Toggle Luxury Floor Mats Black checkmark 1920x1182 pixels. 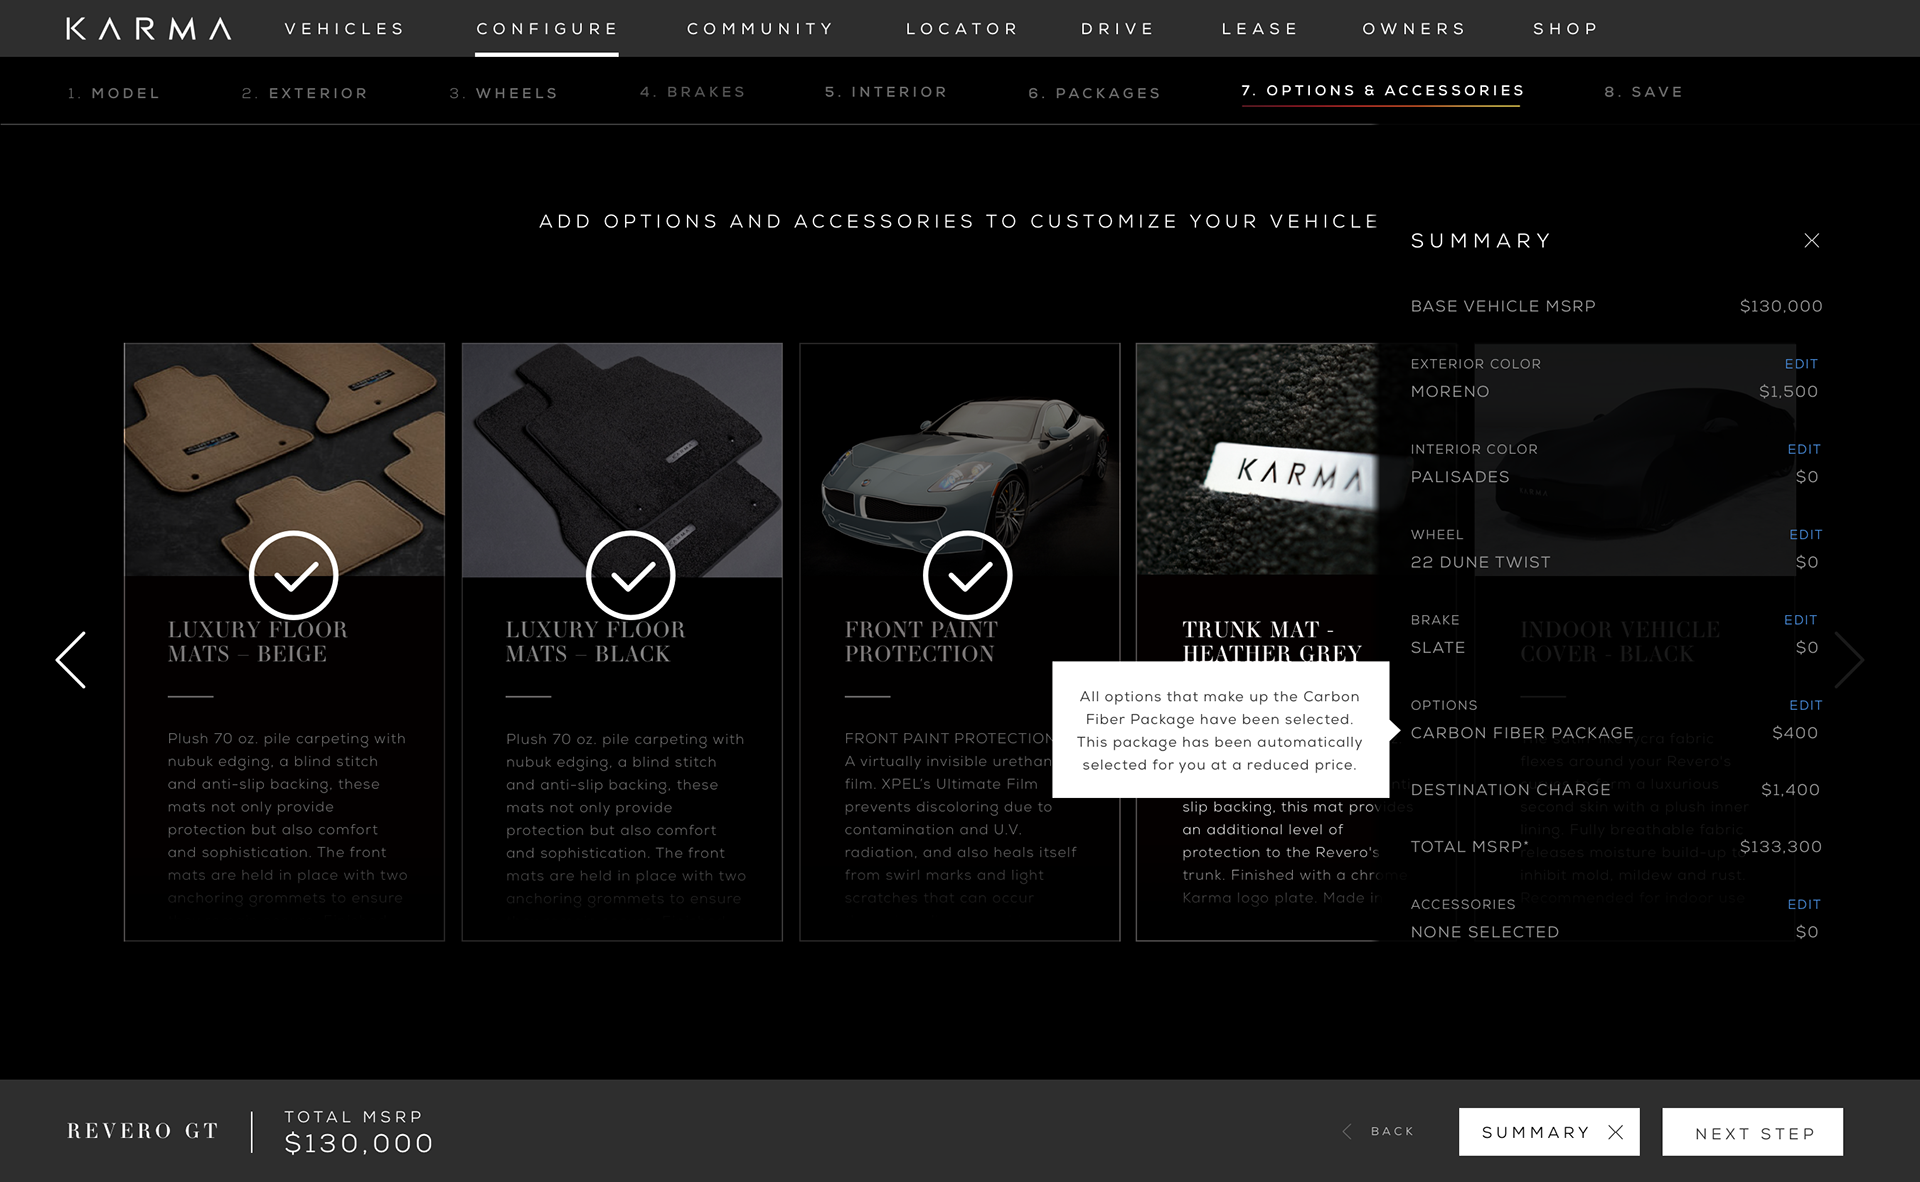tap(630, 576)
